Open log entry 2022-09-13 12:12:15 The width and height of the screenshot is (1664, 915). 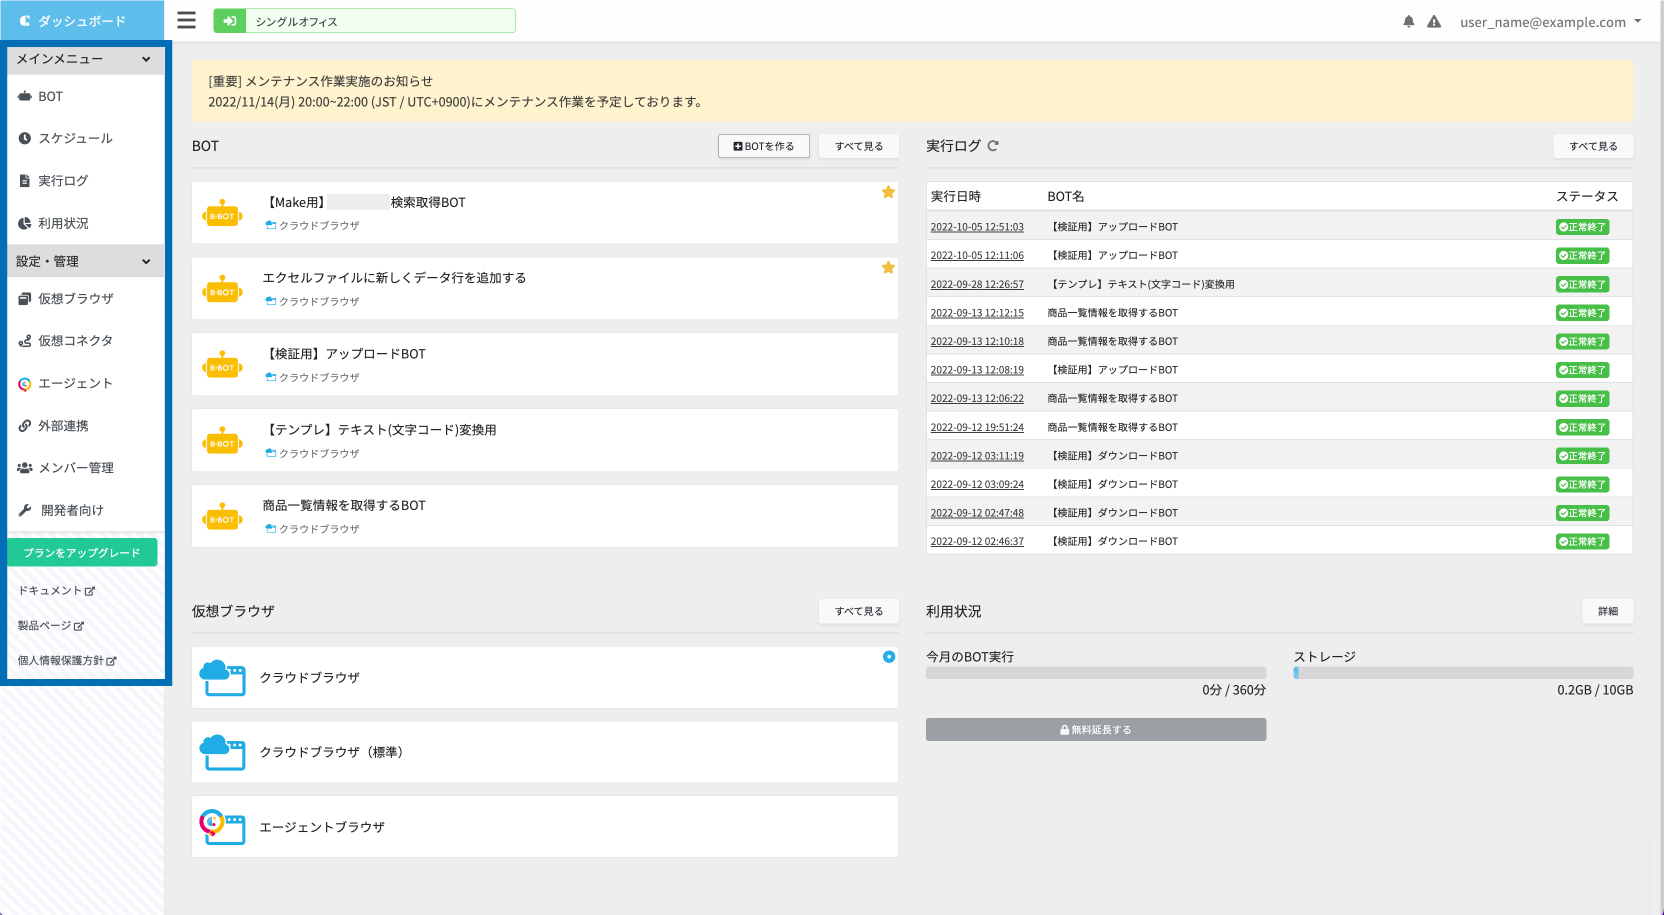click(977, 313)
